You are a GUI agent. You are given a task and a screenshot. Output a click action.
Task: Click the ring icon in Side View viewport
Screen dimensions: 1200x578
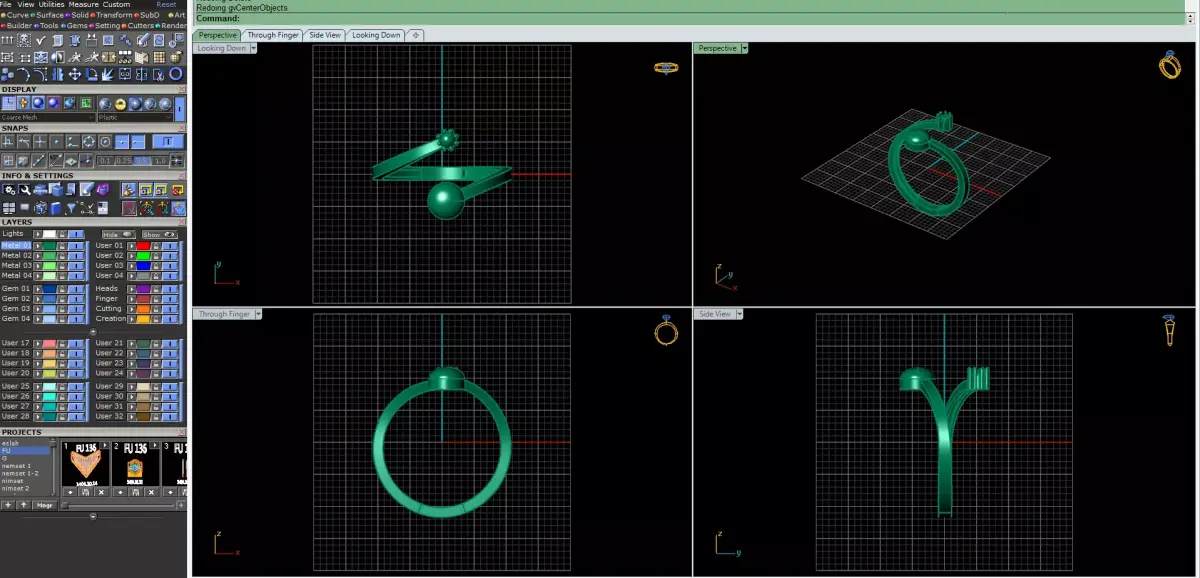(1169, 330)
